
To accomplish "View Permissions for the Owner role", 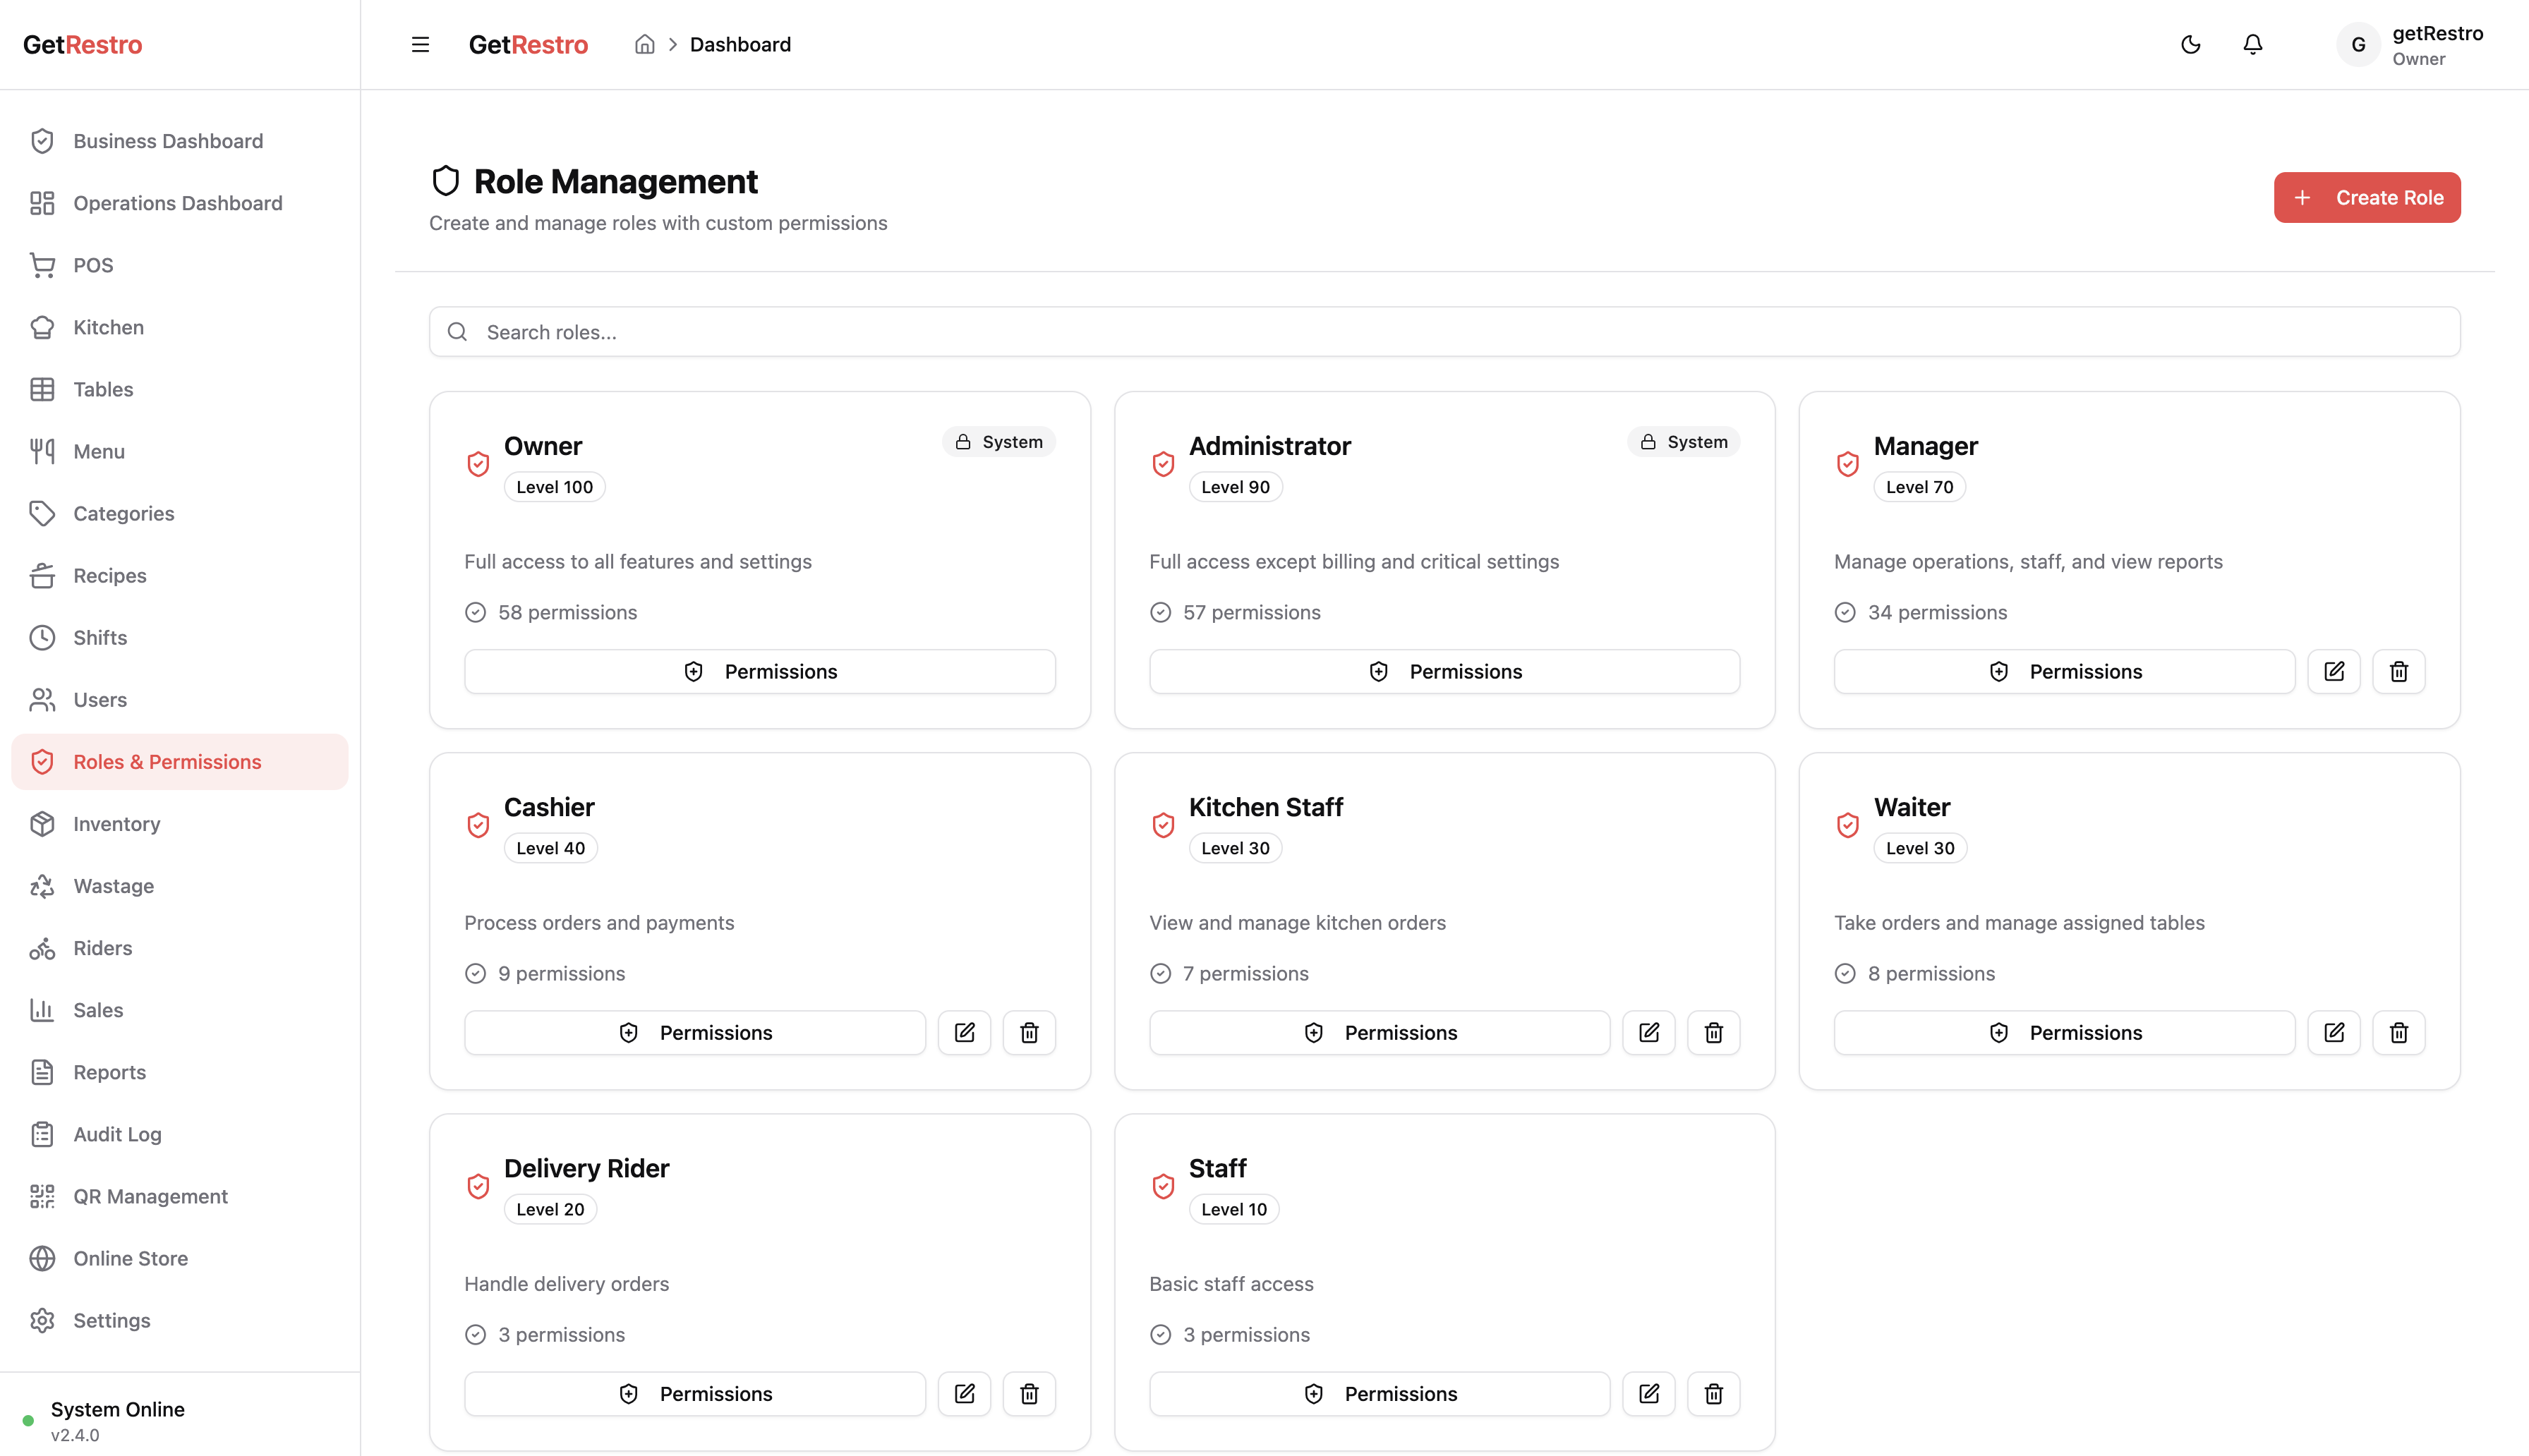I will (x=760, y=671).
